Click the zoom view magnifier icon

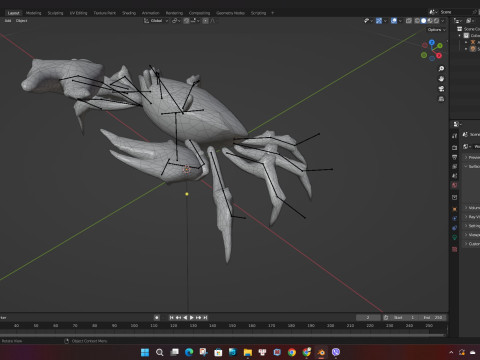[x=441, y=69]
